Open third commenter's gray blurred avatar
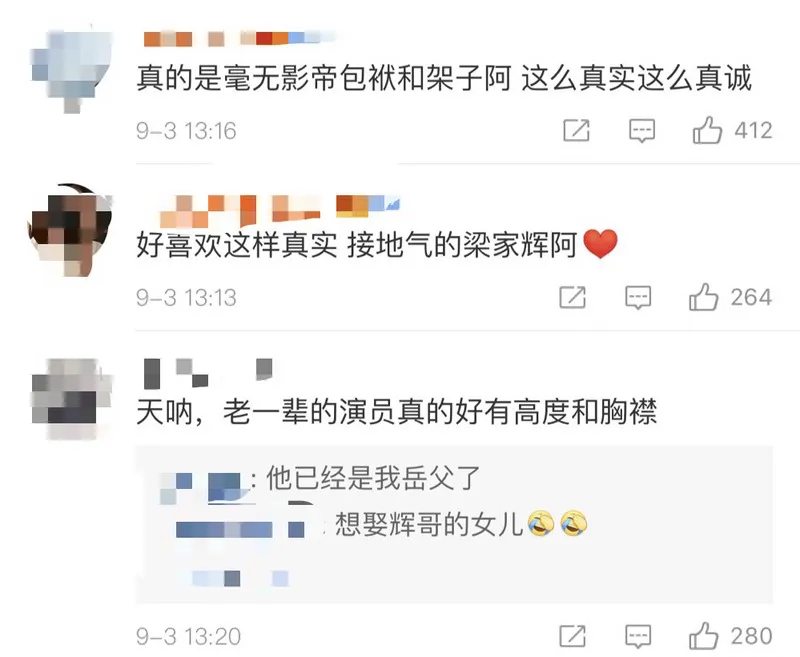 (x=71, y=399)
